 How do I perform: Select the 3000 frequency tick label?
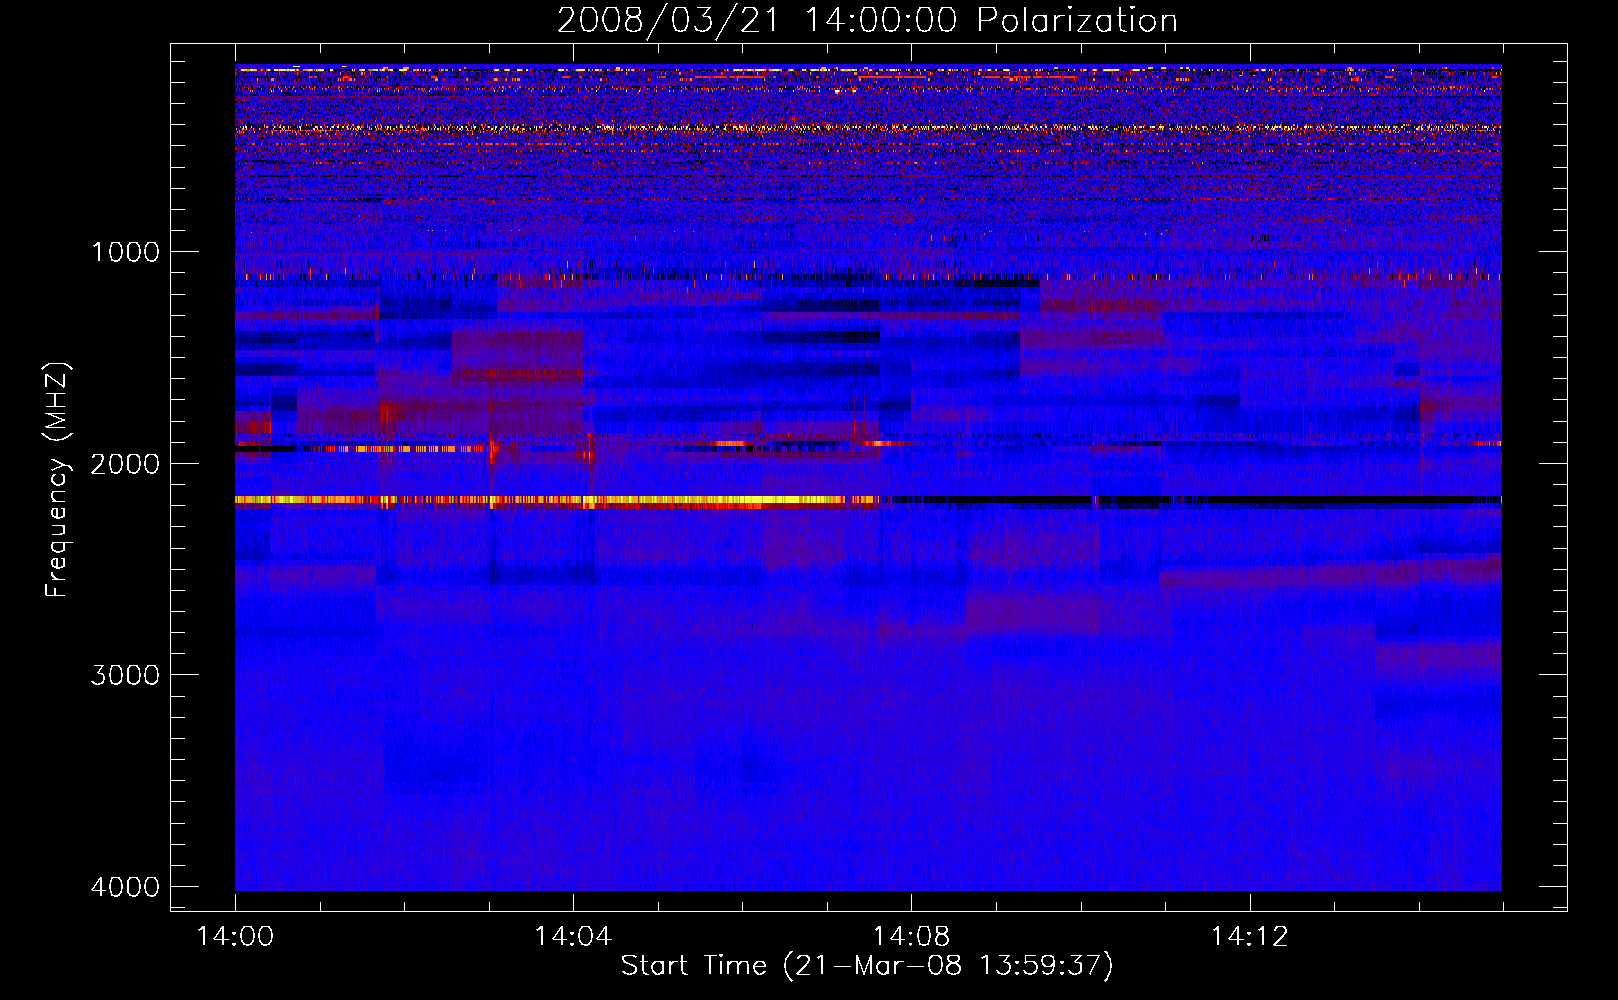pyautogui.click(x=125, y=675)
